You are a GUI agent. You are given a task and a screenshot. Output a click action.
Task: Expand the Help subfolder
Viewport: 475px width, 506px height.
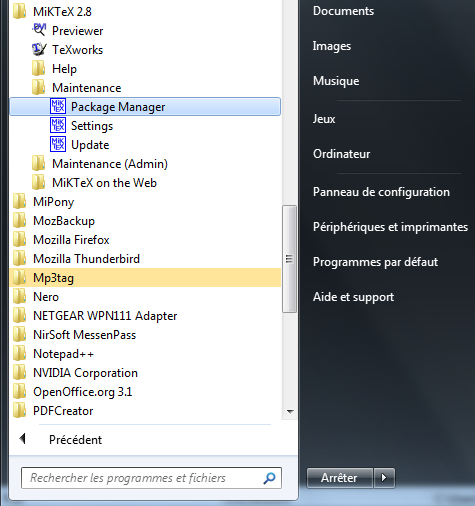(145, 68)
